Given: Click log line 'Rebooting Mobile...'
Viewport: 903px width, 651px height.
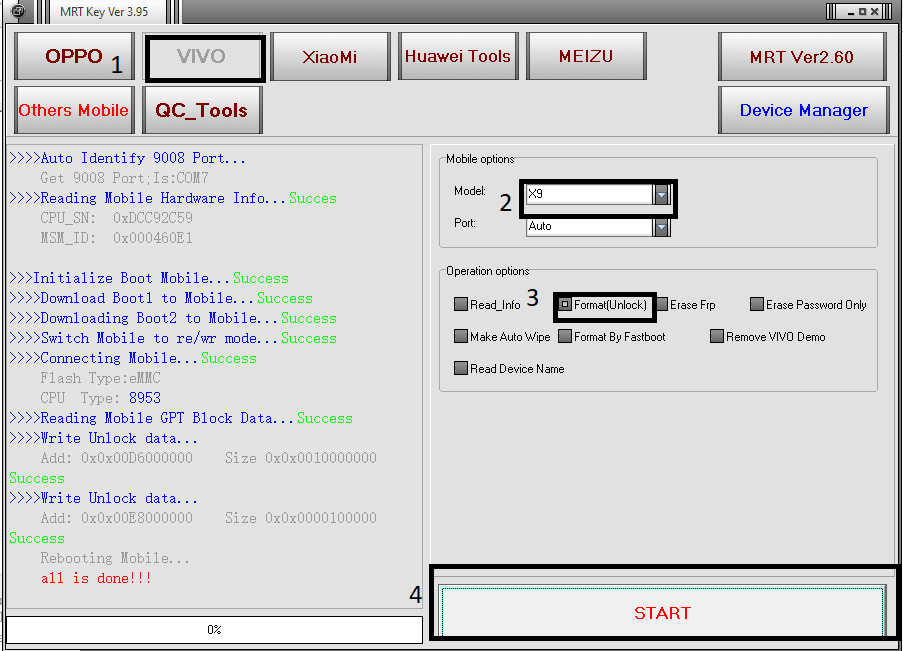Looking at the screenshot, I should tap(115, 558).
